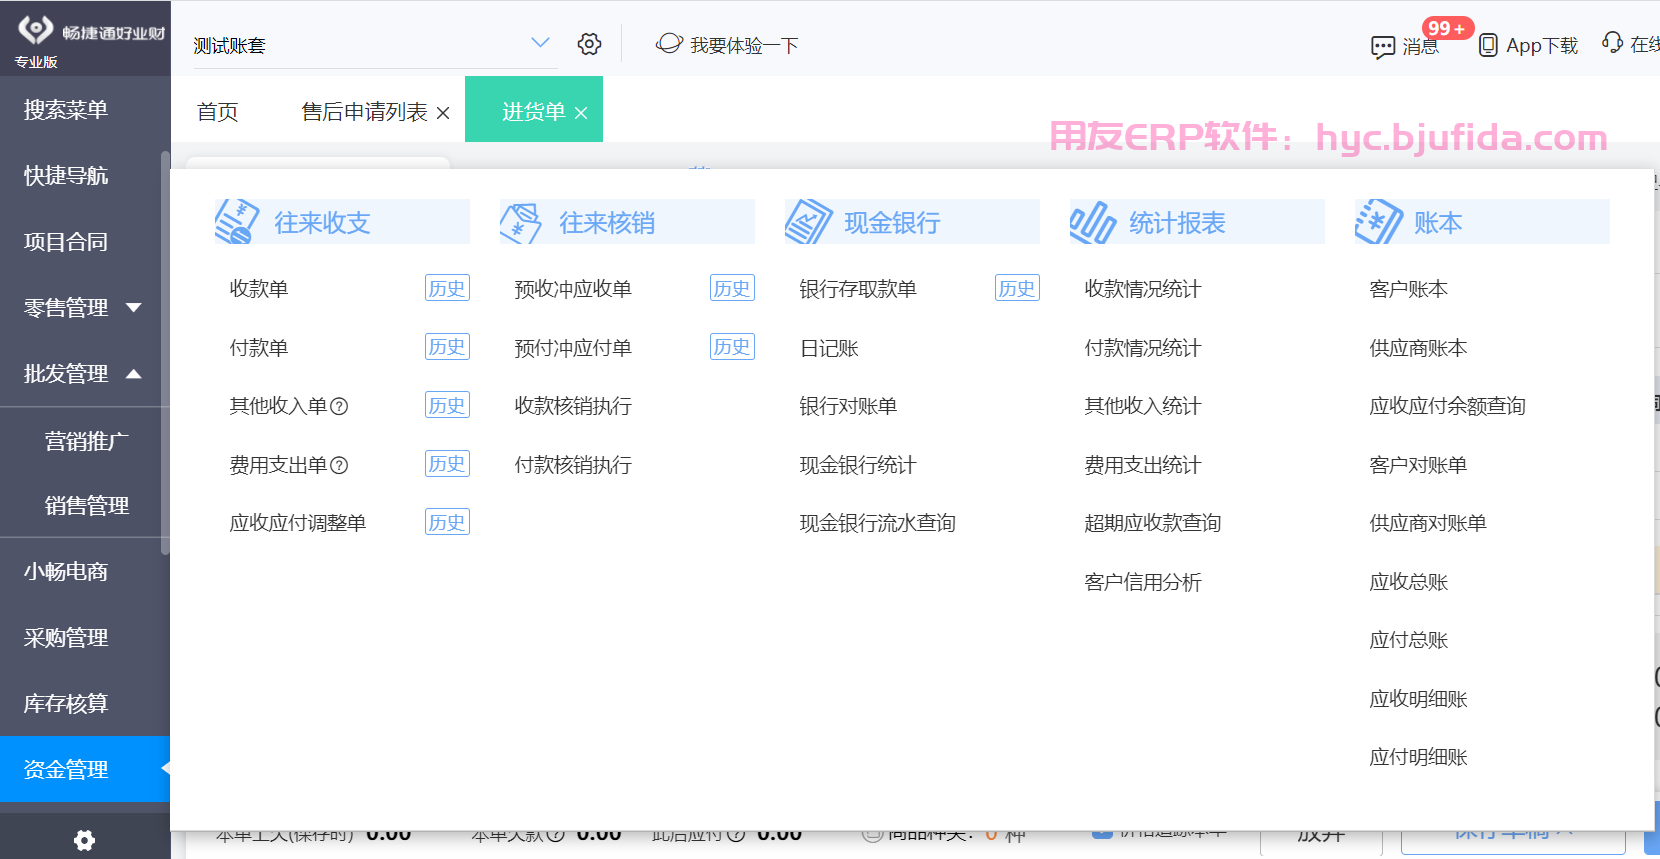Select 销售管理 submenu item

pos(85,506)
